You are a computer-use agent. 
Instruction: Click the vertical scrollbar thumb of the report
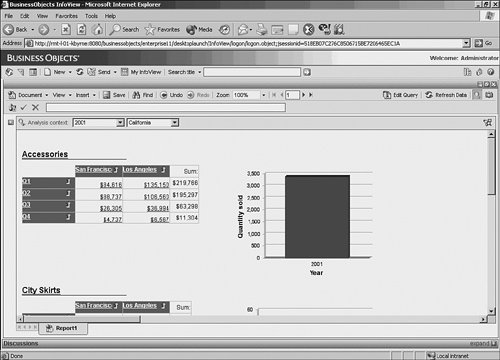(x=491, y=167)
